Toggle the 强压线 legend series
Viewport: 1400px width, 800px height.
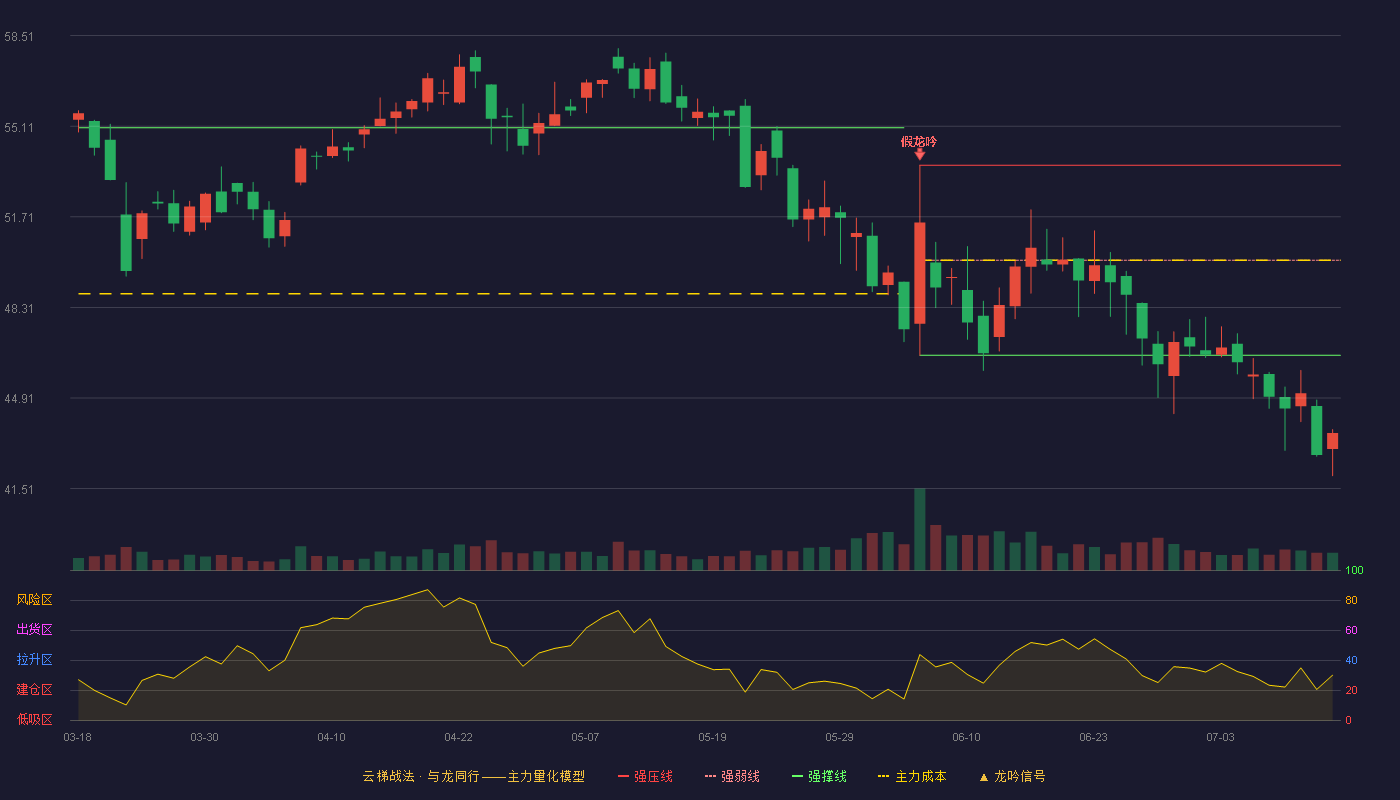pos(653,776)
